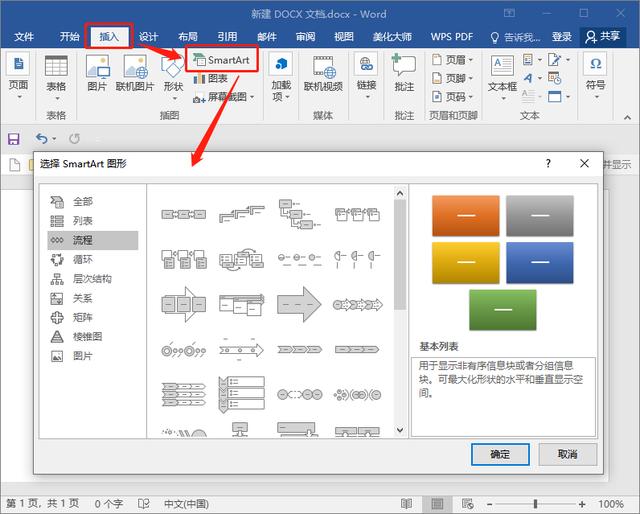Click the 联机视频 (Online Video) icon

tap(322, 67)
